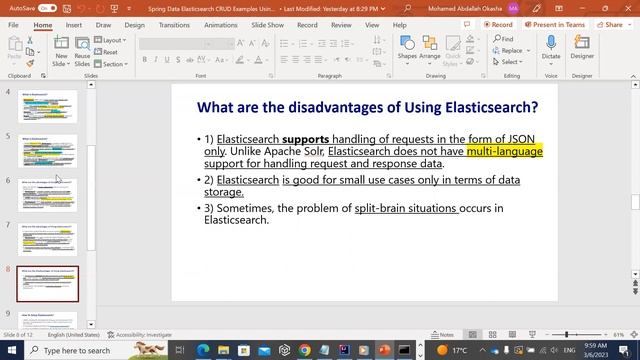Expand the Layout dropdown
This screenshot has height=360, width=640.
[110, 40]
